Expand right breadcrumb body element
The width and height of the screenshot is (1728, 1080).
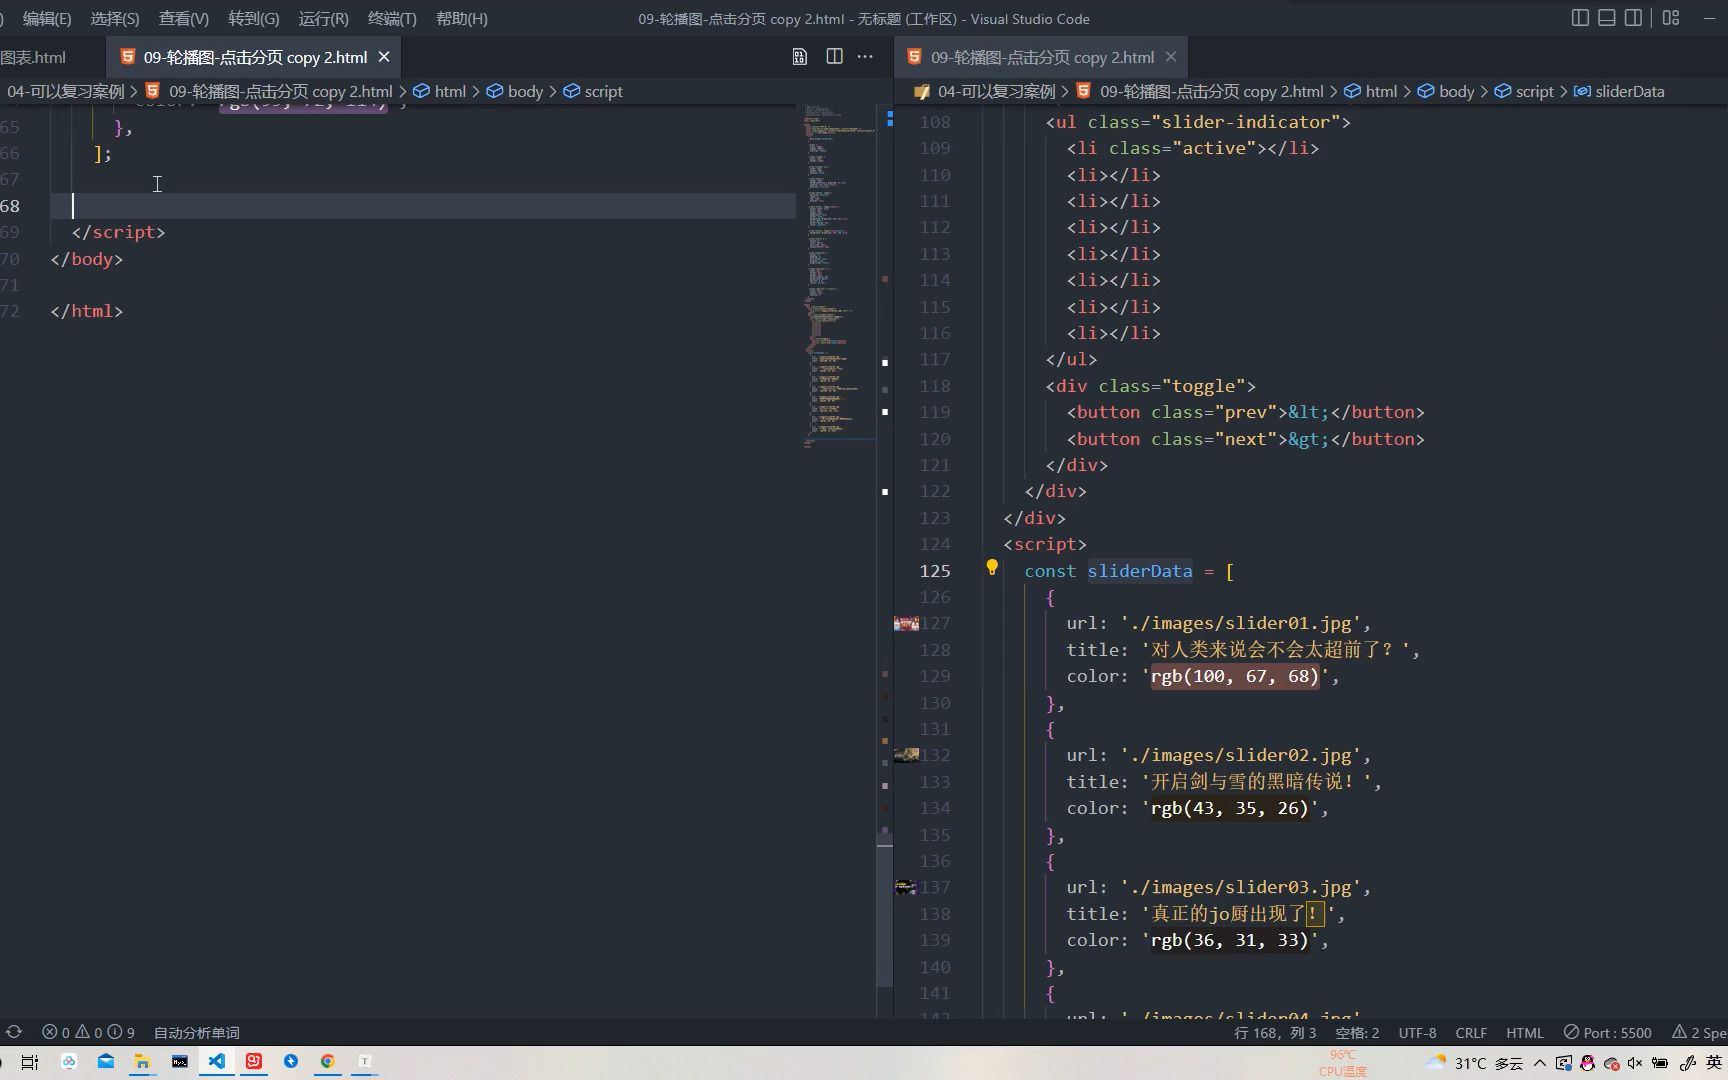click(1446, 91)
